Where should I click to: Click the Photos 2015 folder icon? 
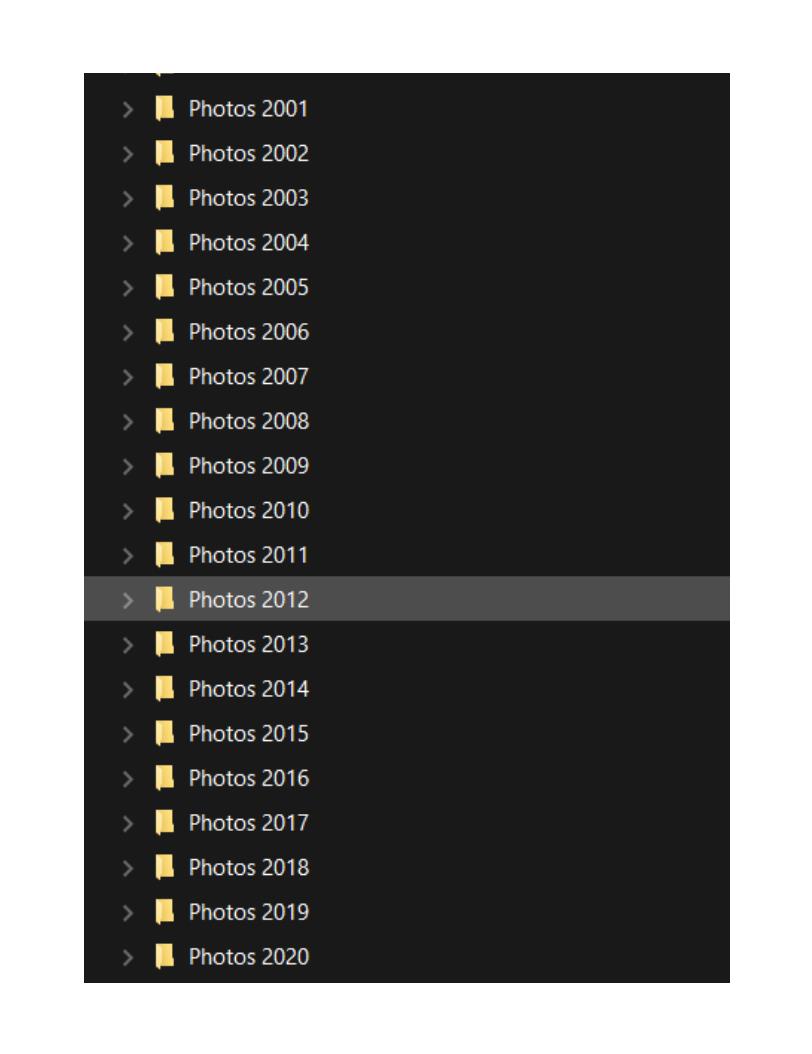[x=165, y=733]
